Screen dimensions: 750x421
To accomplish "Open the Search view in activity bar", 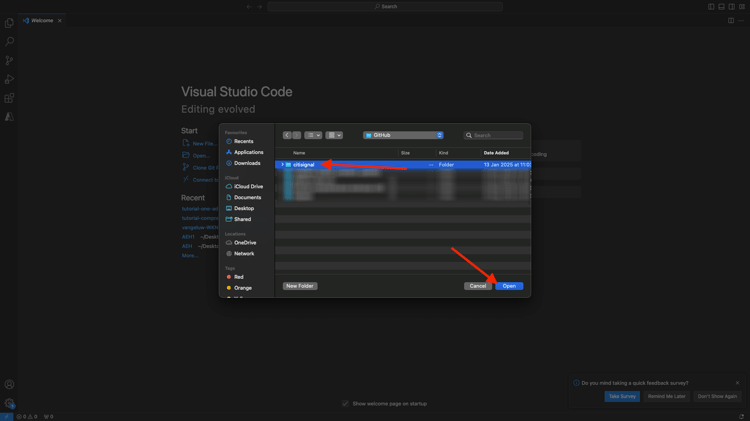I will click(9, 42).
